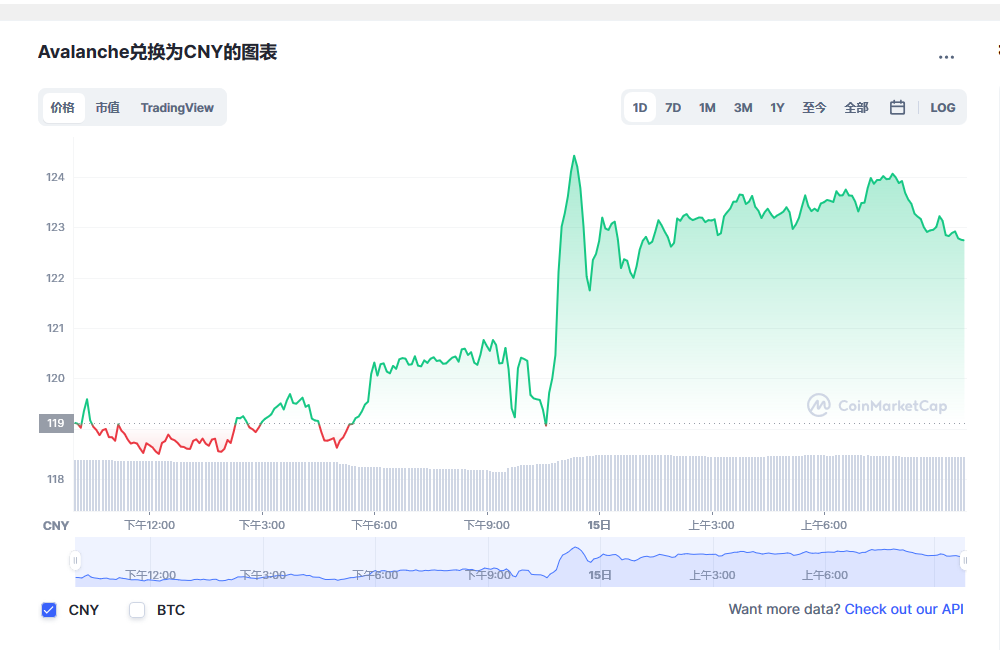
Task: Grab the left range slider handle
Action: click(75, 560)
